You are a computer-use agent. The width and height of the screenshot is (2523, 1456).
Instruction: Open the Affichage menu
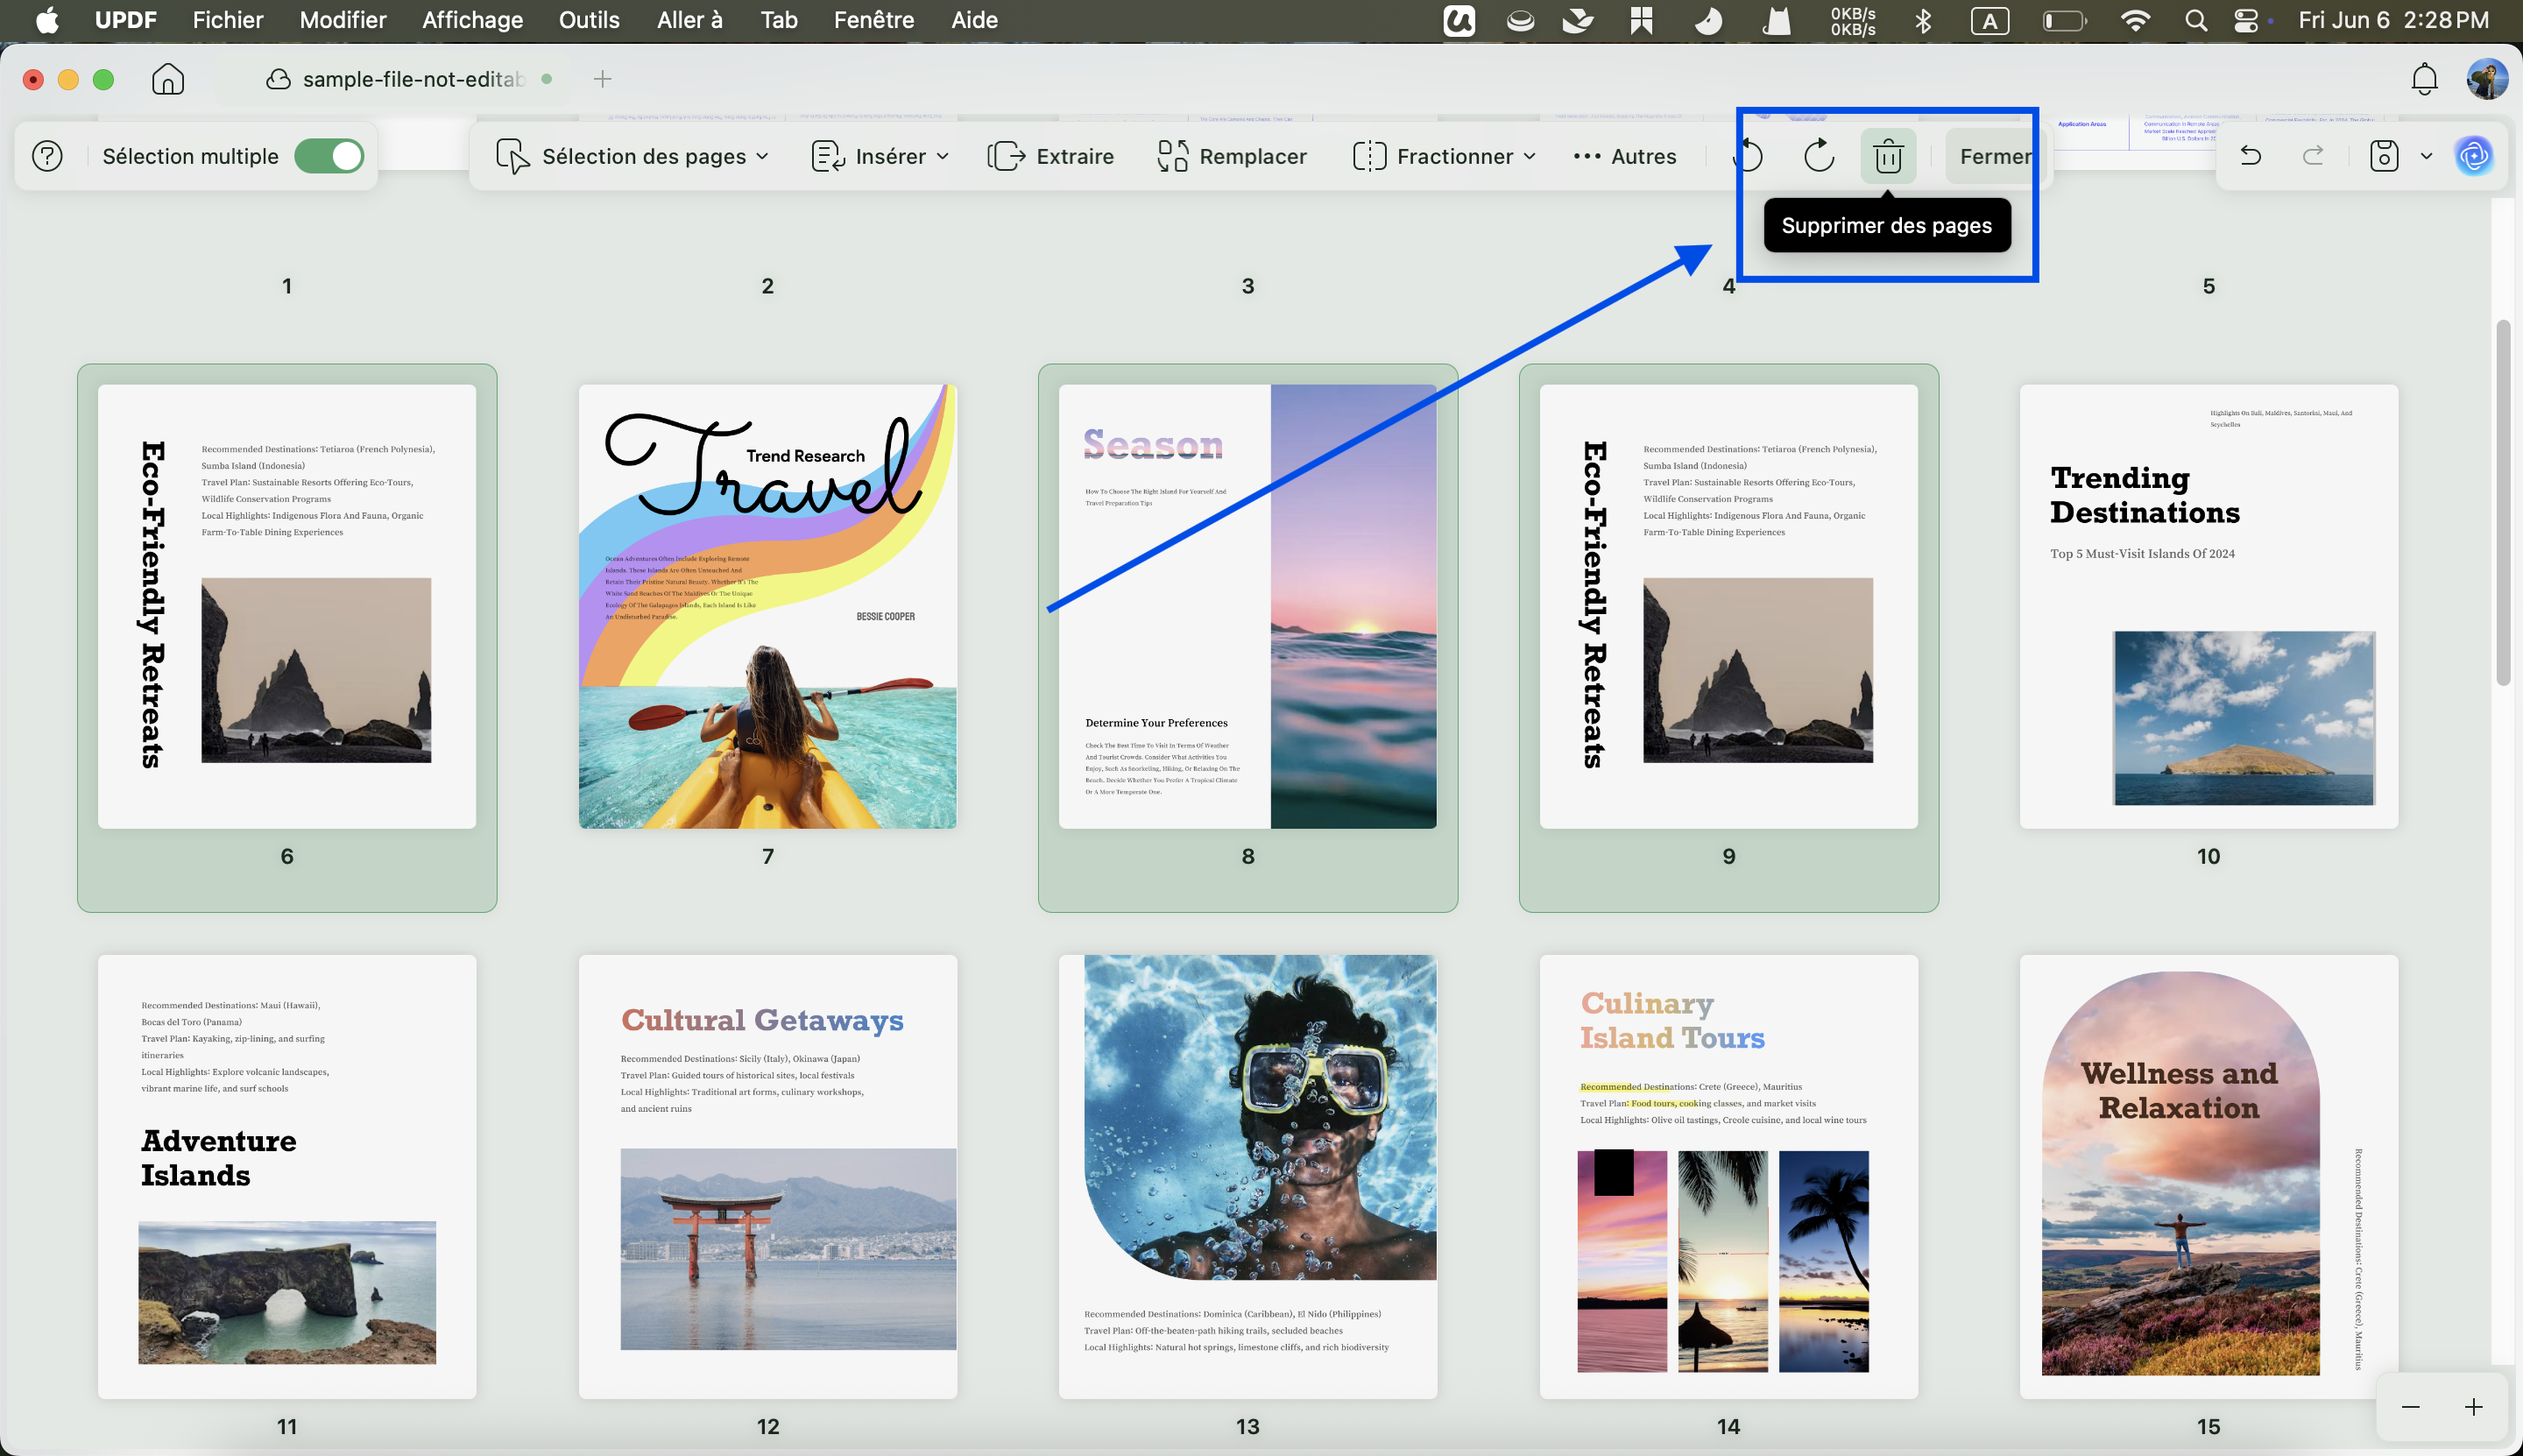(x=472, y=20)
